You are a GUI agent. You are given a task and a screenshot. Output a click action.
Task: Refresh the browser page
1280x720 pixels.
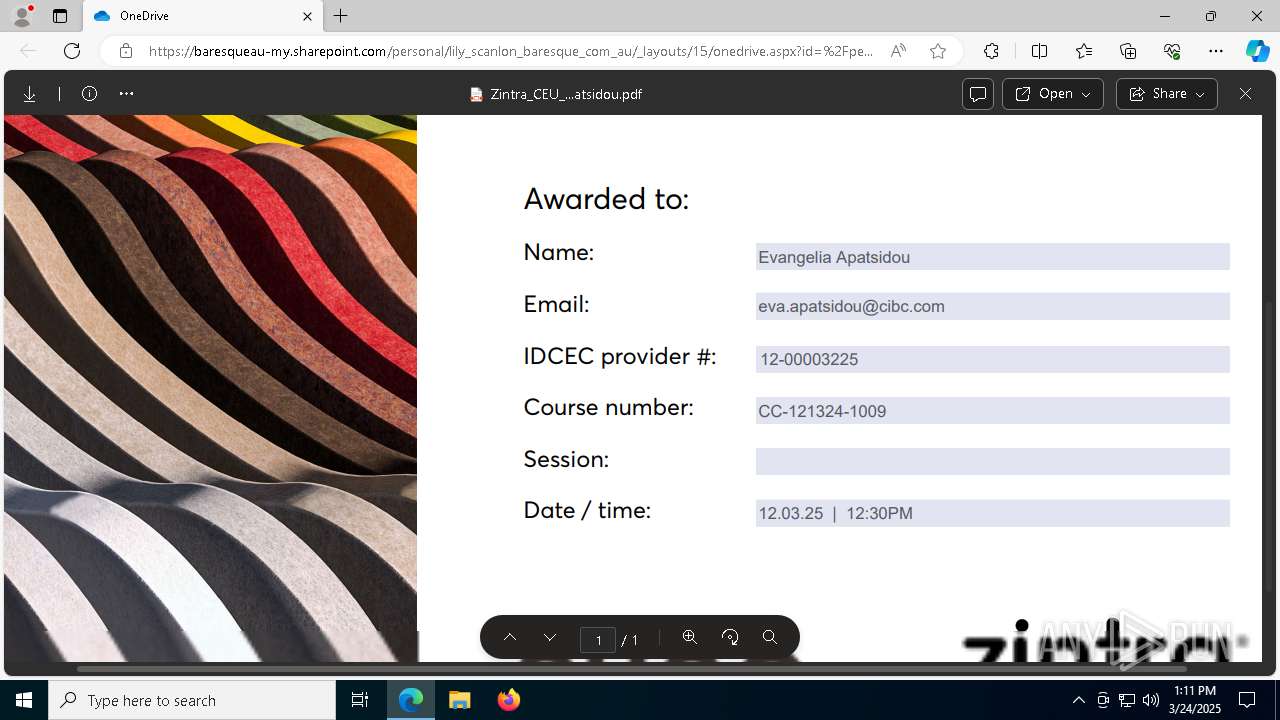coord(72,51)
